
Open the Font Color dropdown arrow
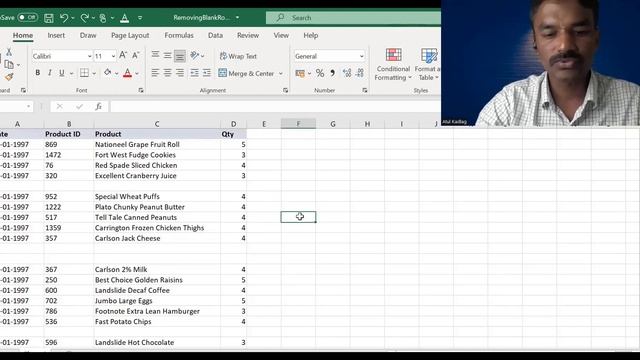click(x=137, y=73)
